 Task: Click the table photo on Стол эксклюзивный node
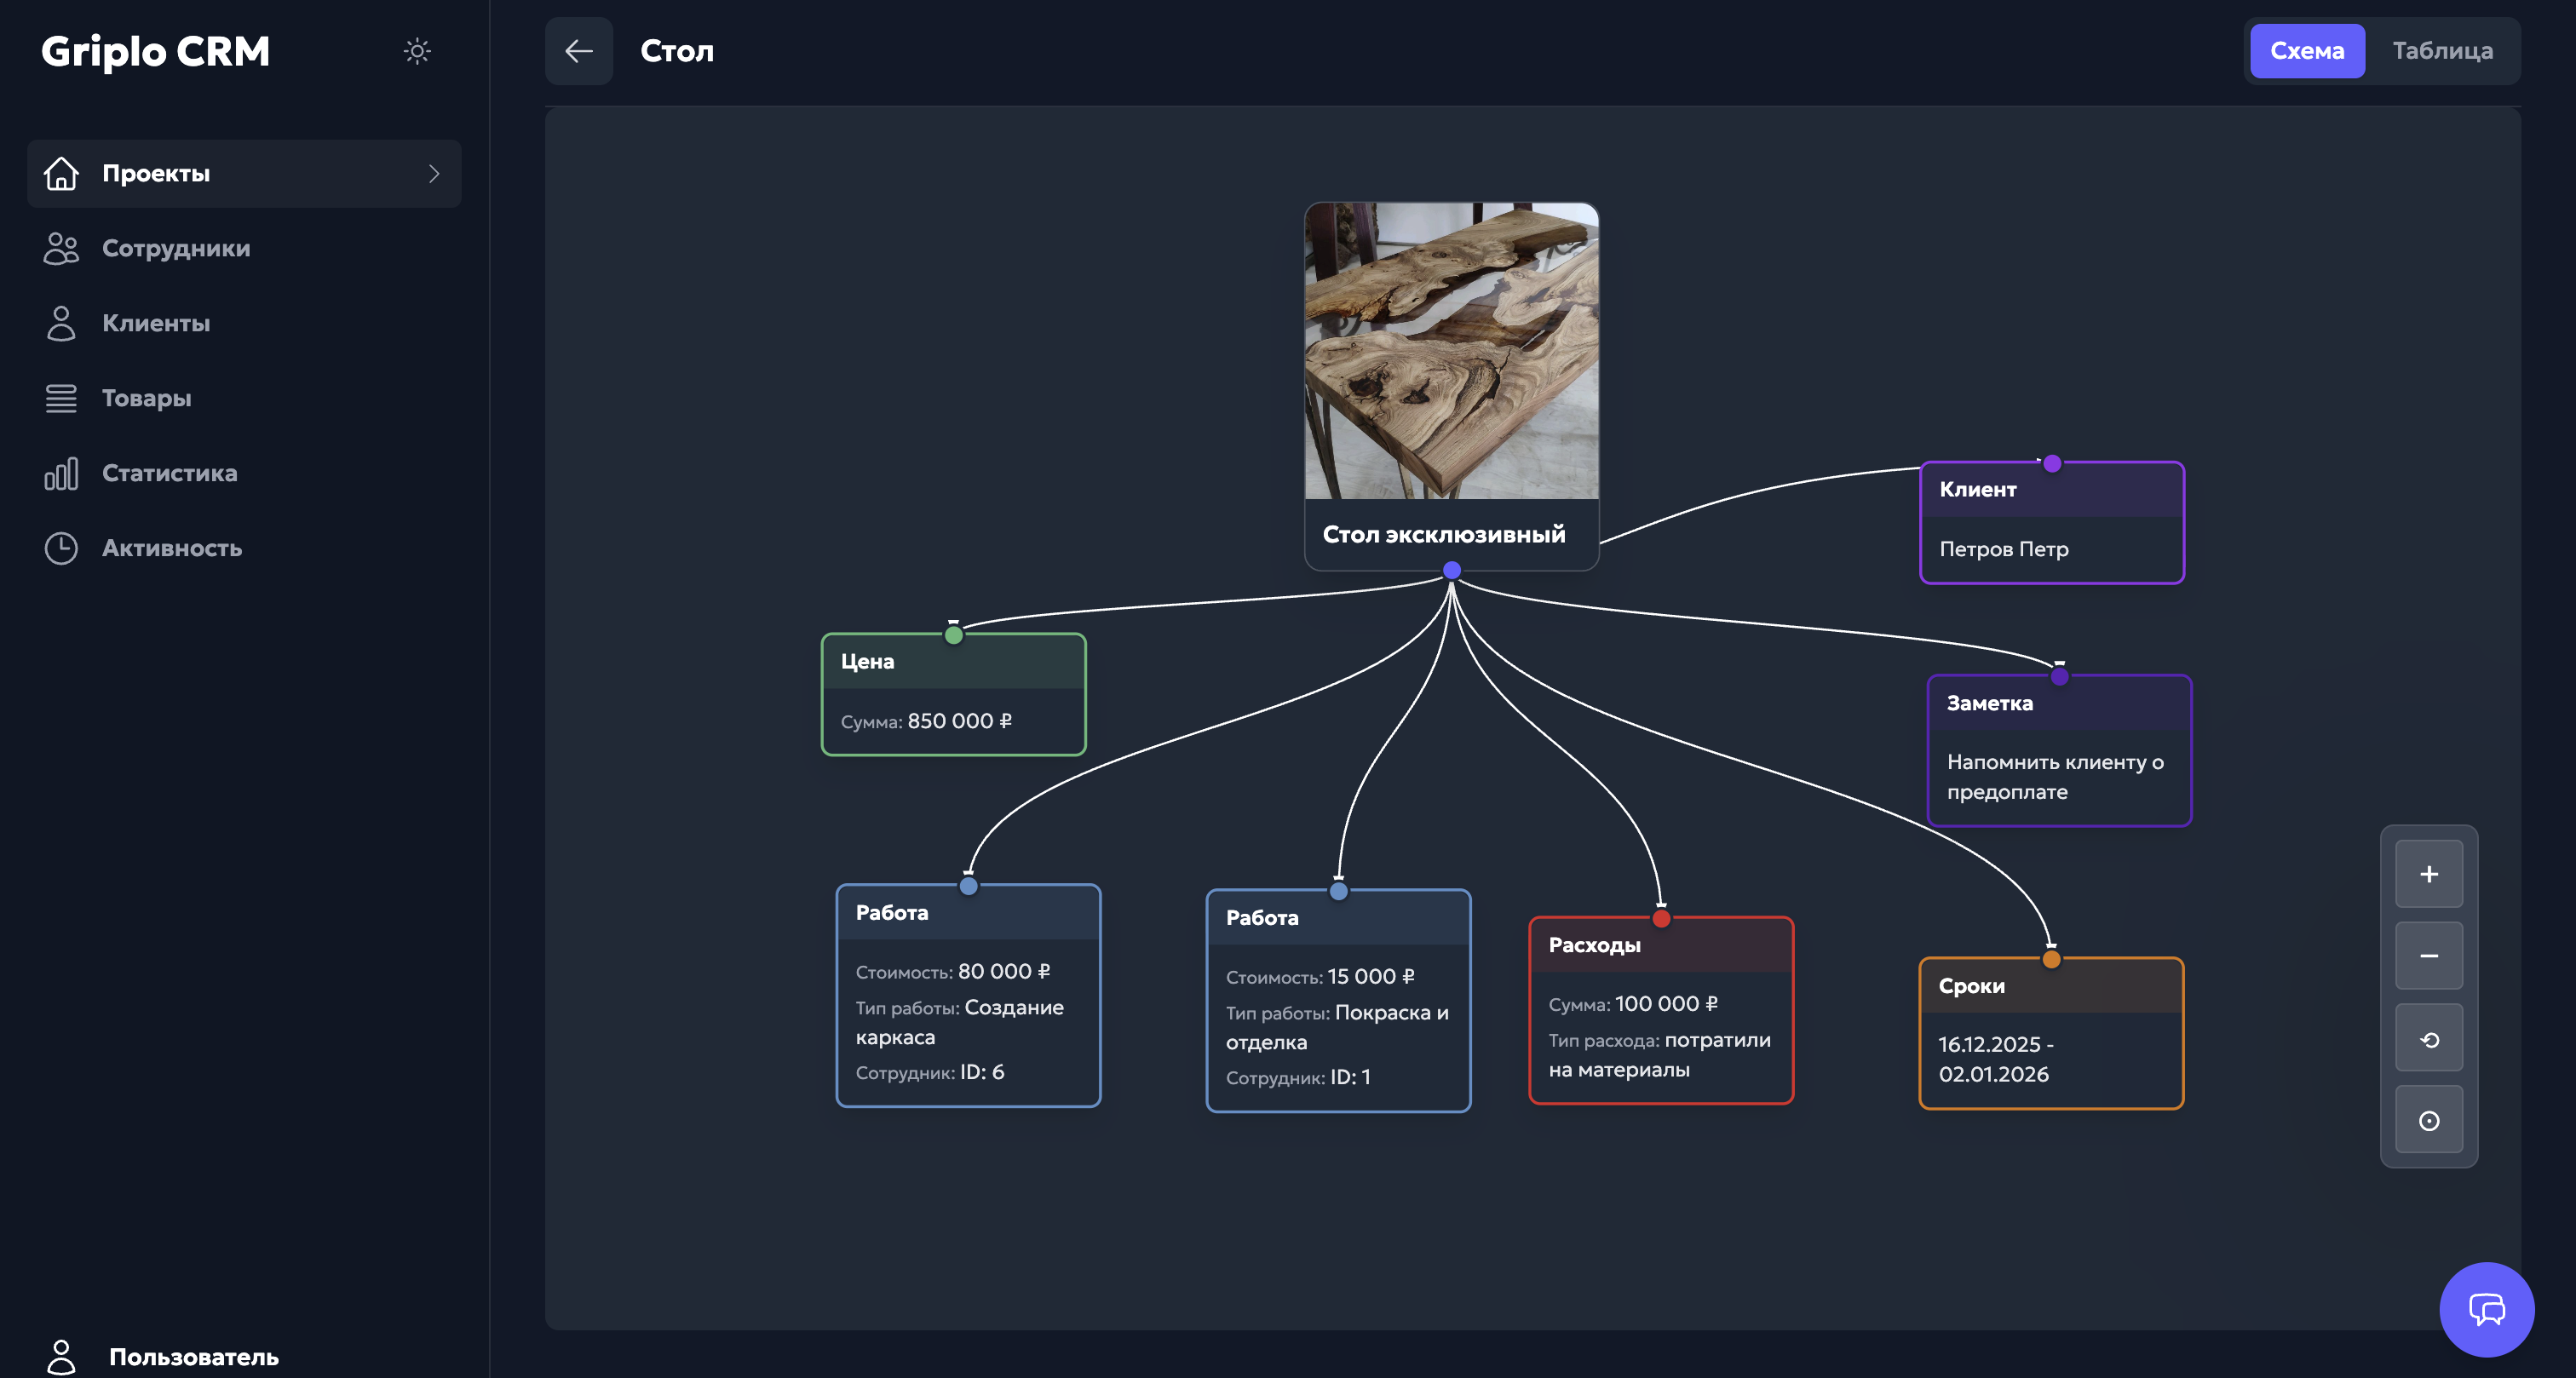(x=1451, y=350)
